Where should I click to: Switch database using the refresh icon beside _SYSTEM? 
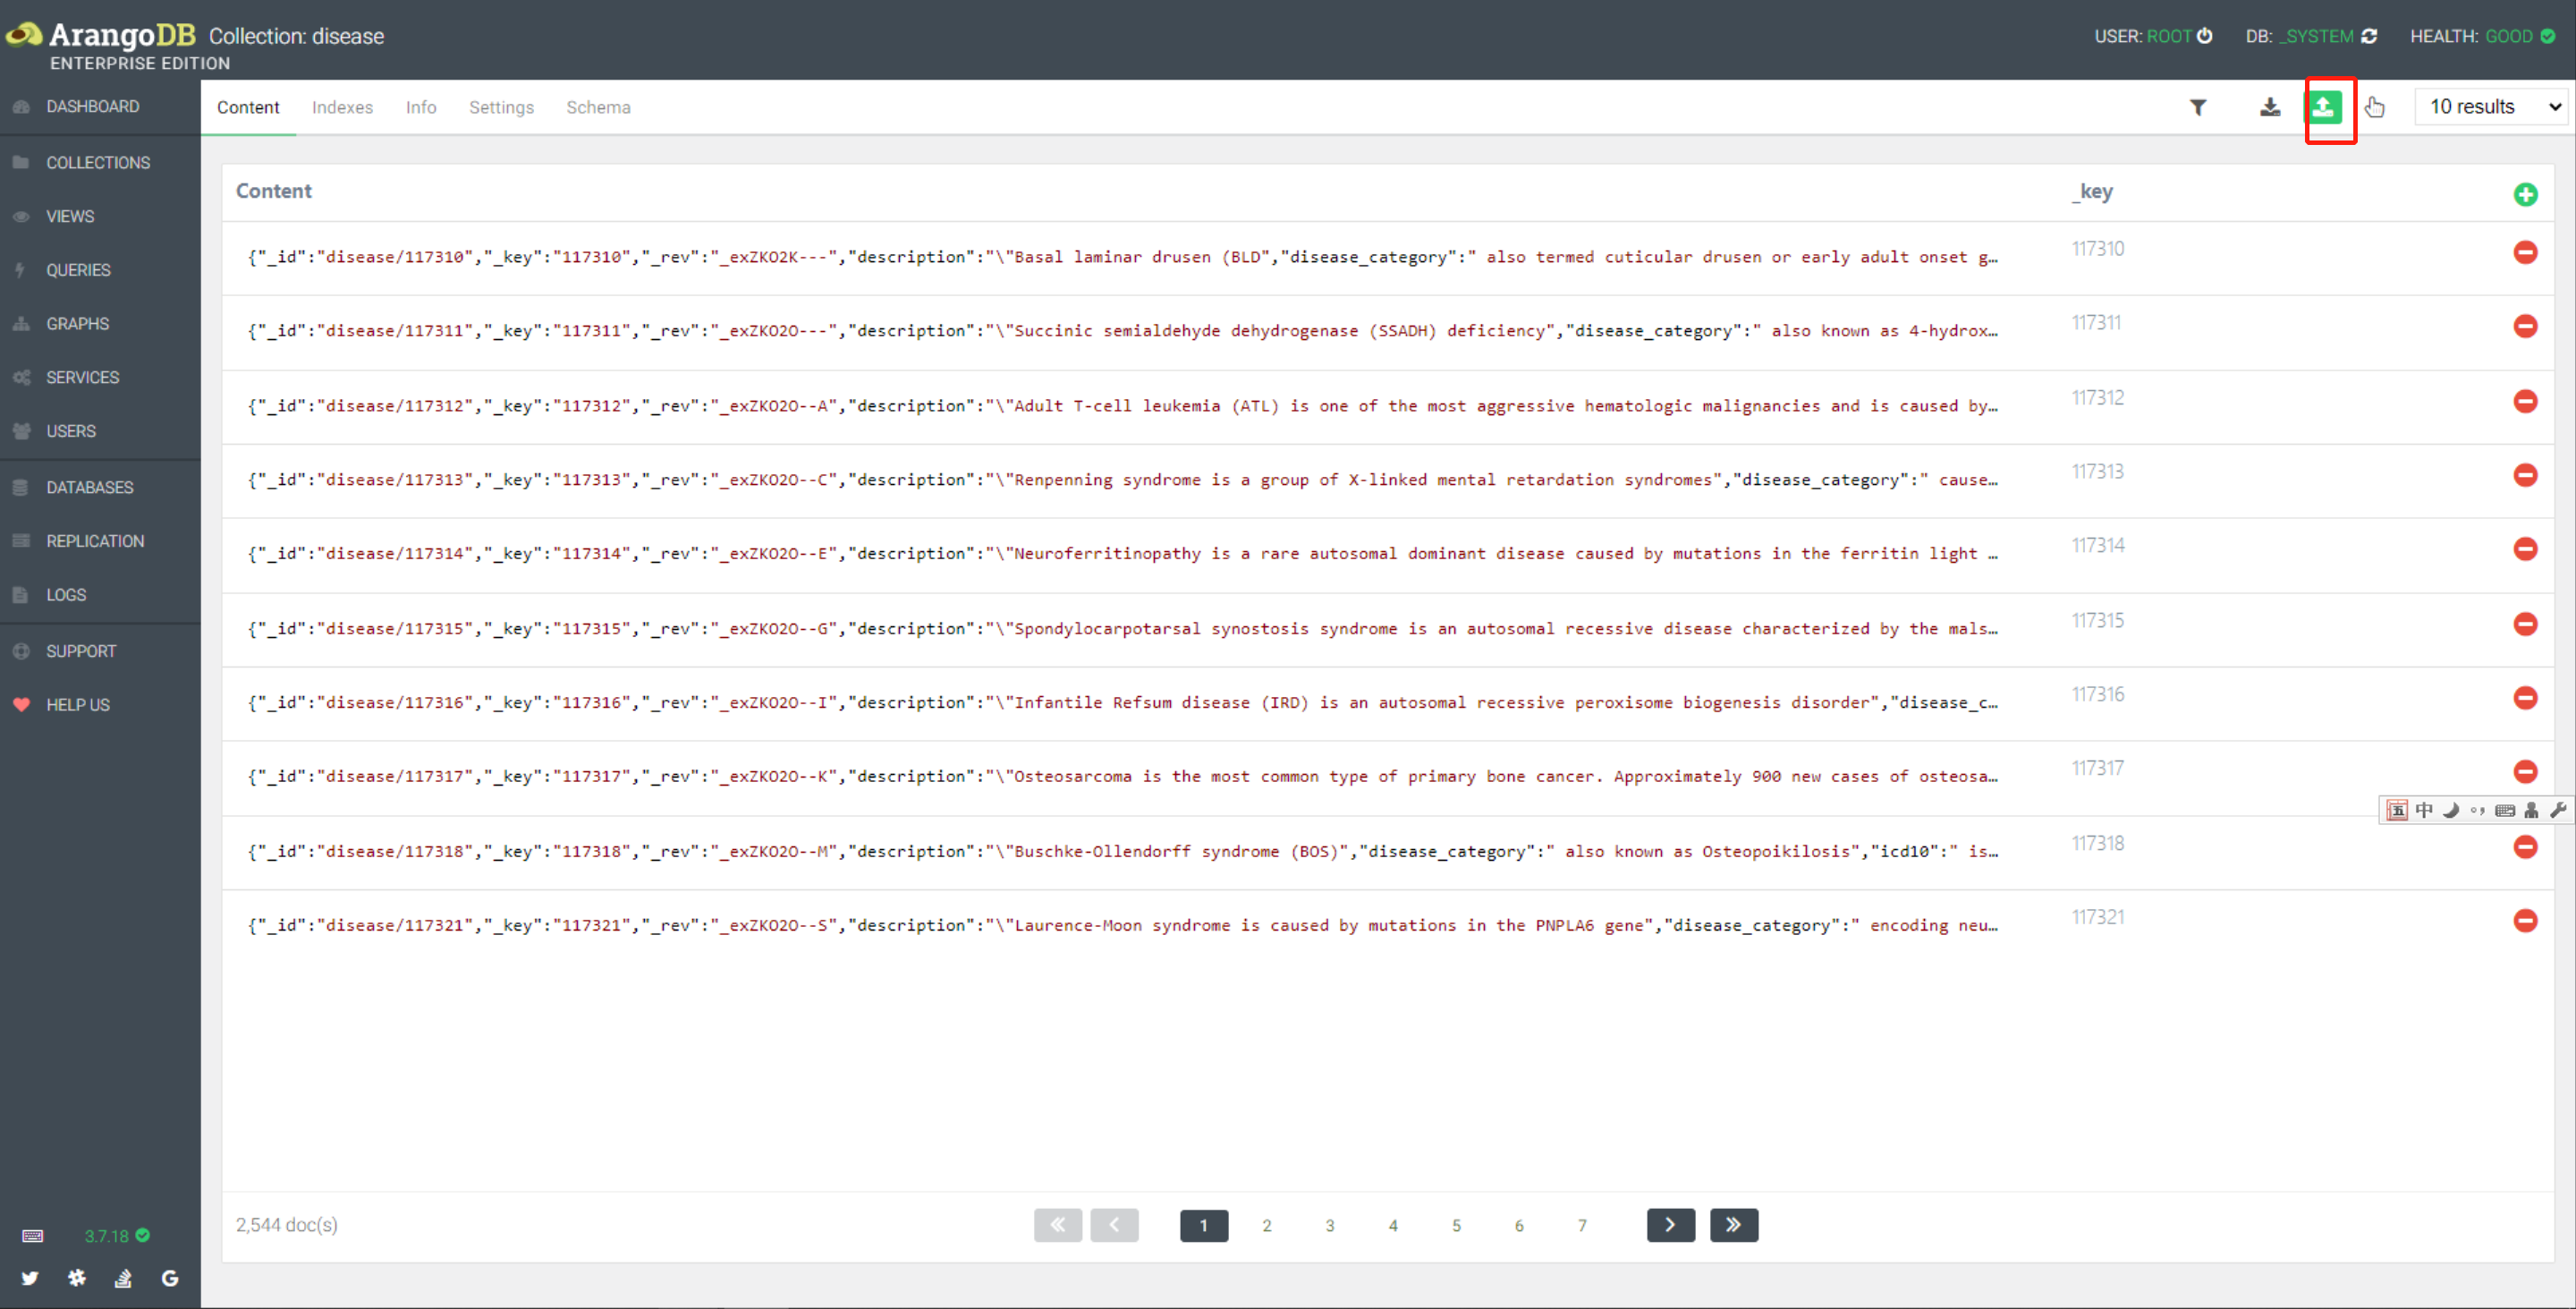pyautogui.click(x=2369, y=36)
